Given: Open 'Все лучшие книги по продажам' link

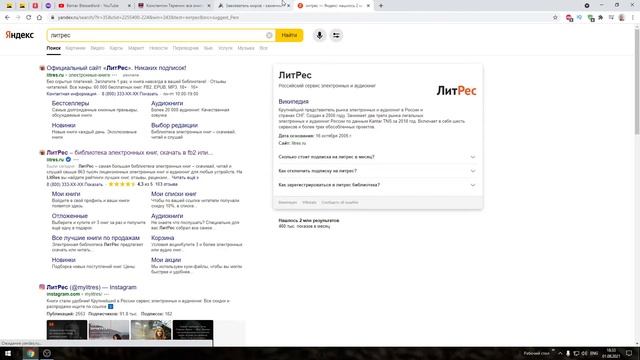Looking at the screenshot, I should tap(96, 238).
